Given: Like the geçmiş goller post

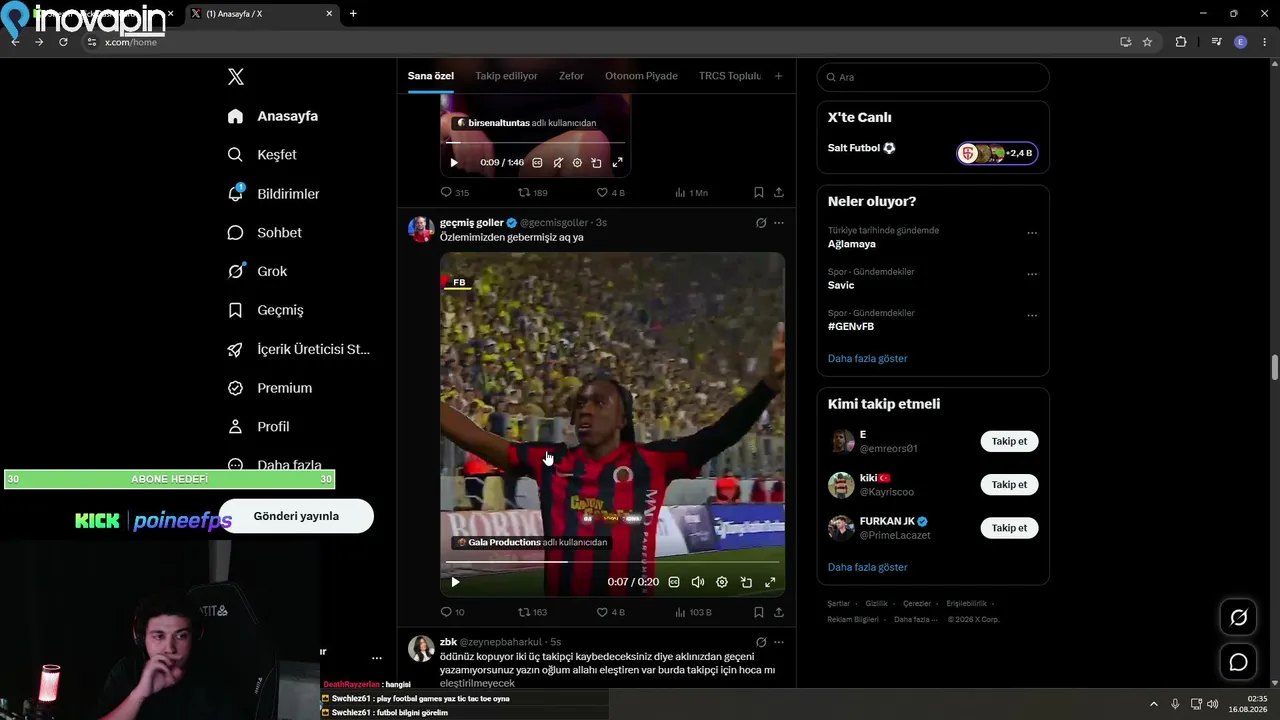Looking at the screenshot, I should [x=610, y=612].
